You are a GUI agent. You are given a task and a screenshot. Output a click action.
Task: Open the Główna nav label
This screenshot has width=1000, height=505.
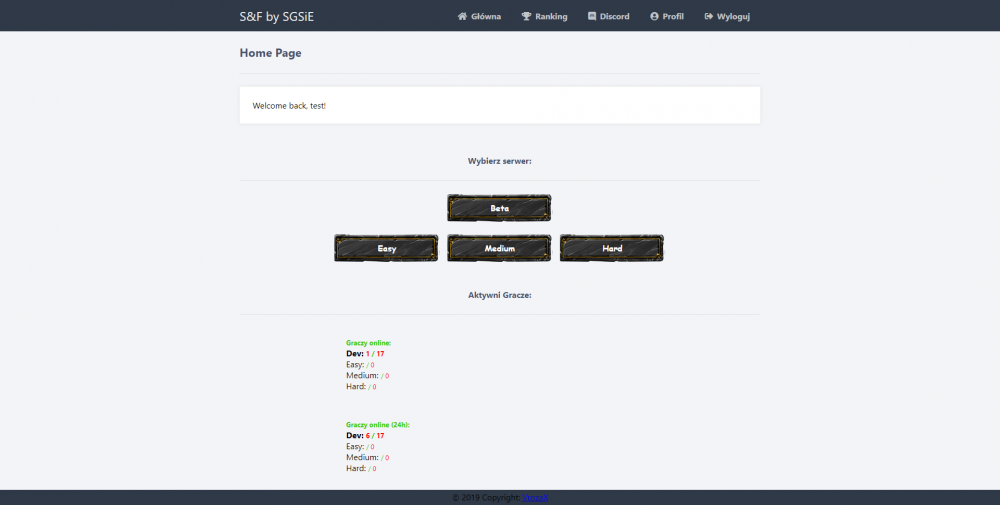click(486, 17)
